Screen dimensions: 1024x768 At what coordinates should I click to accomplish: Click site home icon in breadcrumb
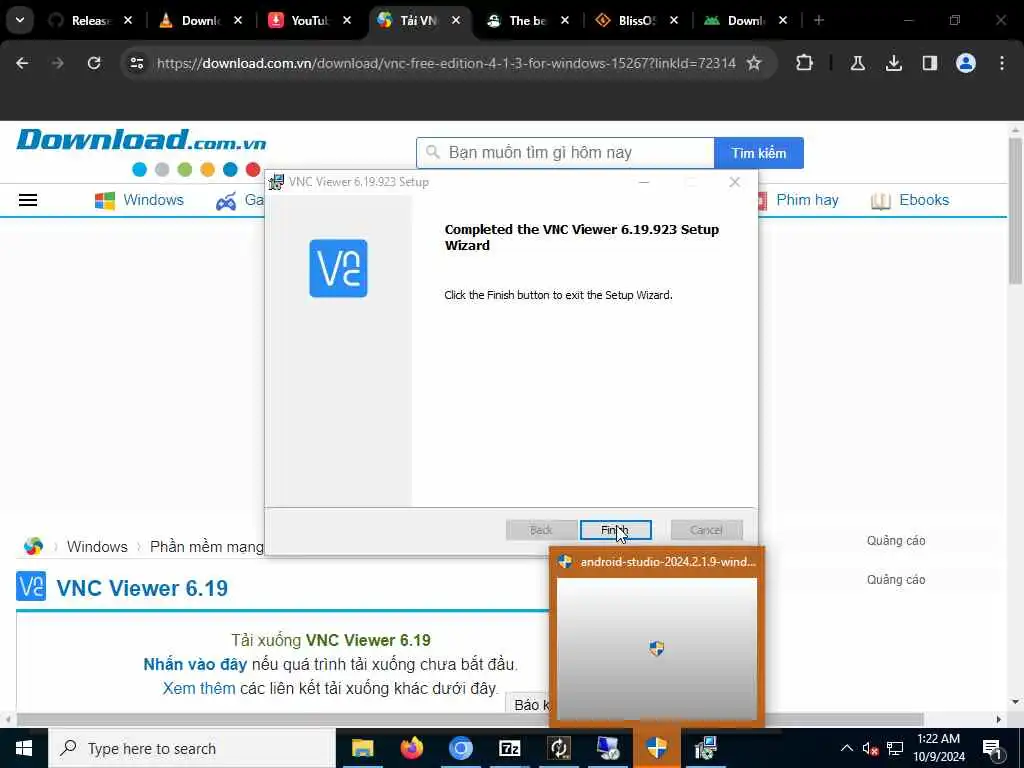(33, 547)
